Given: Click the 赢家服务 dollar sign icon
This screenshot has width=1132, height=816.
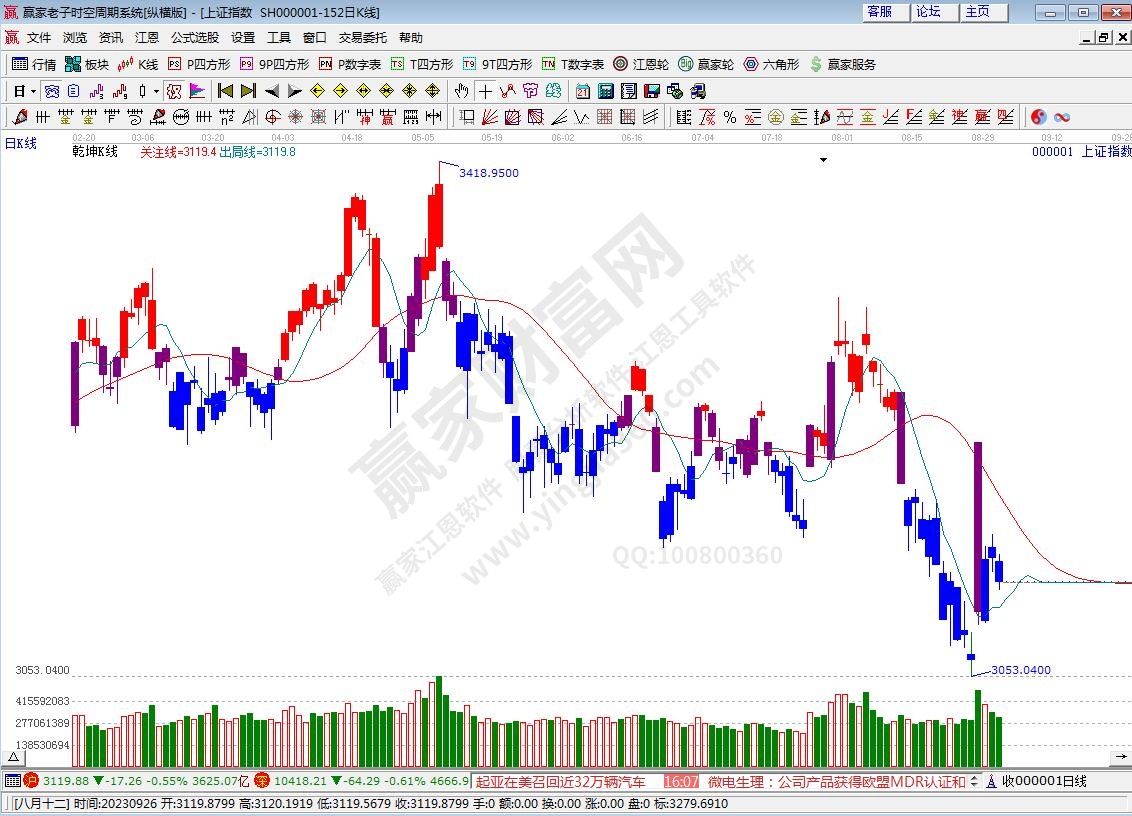Looking at the screenshot, I should point(843,64).
